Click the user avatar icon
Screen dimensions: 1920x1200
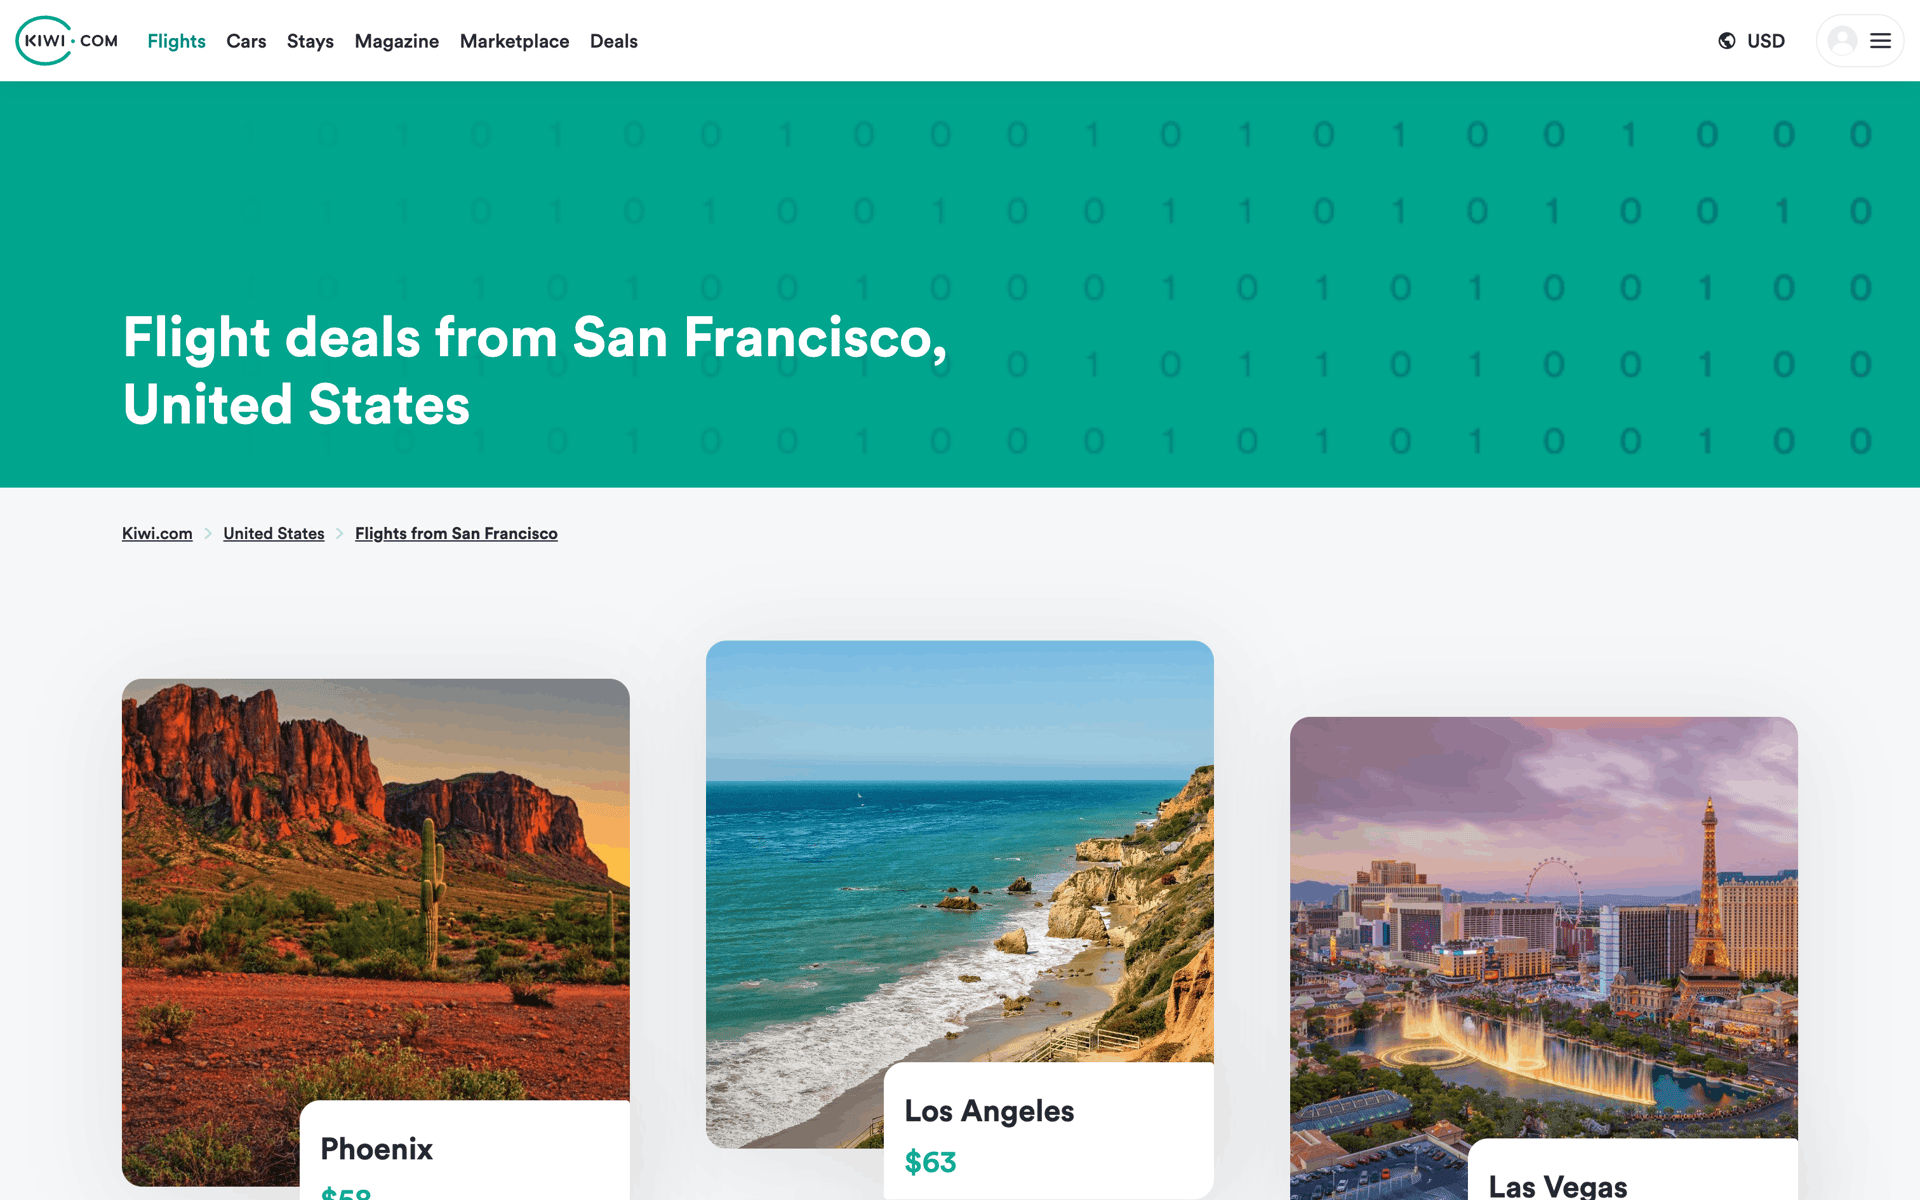tap(1842, 41)
